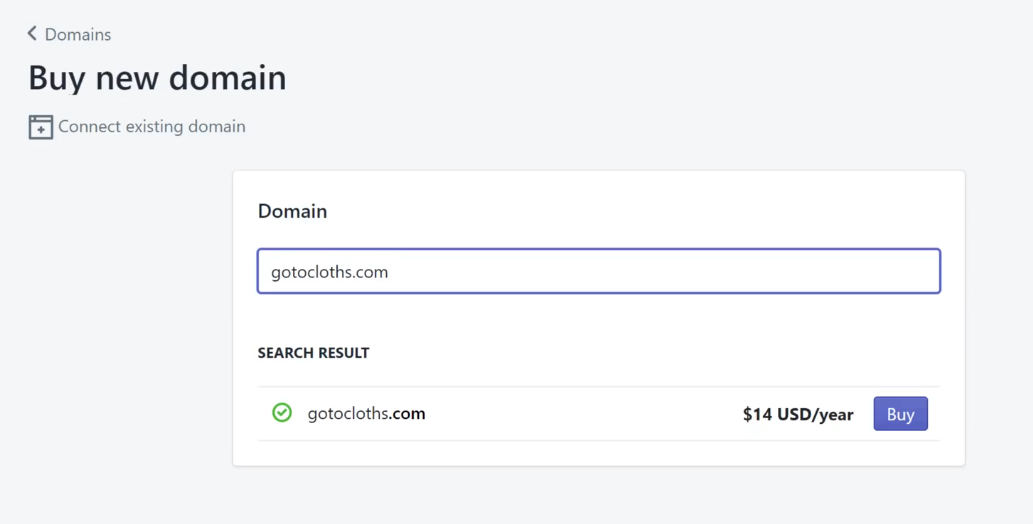Click the green availability checkmark icon

pos(282,413)
